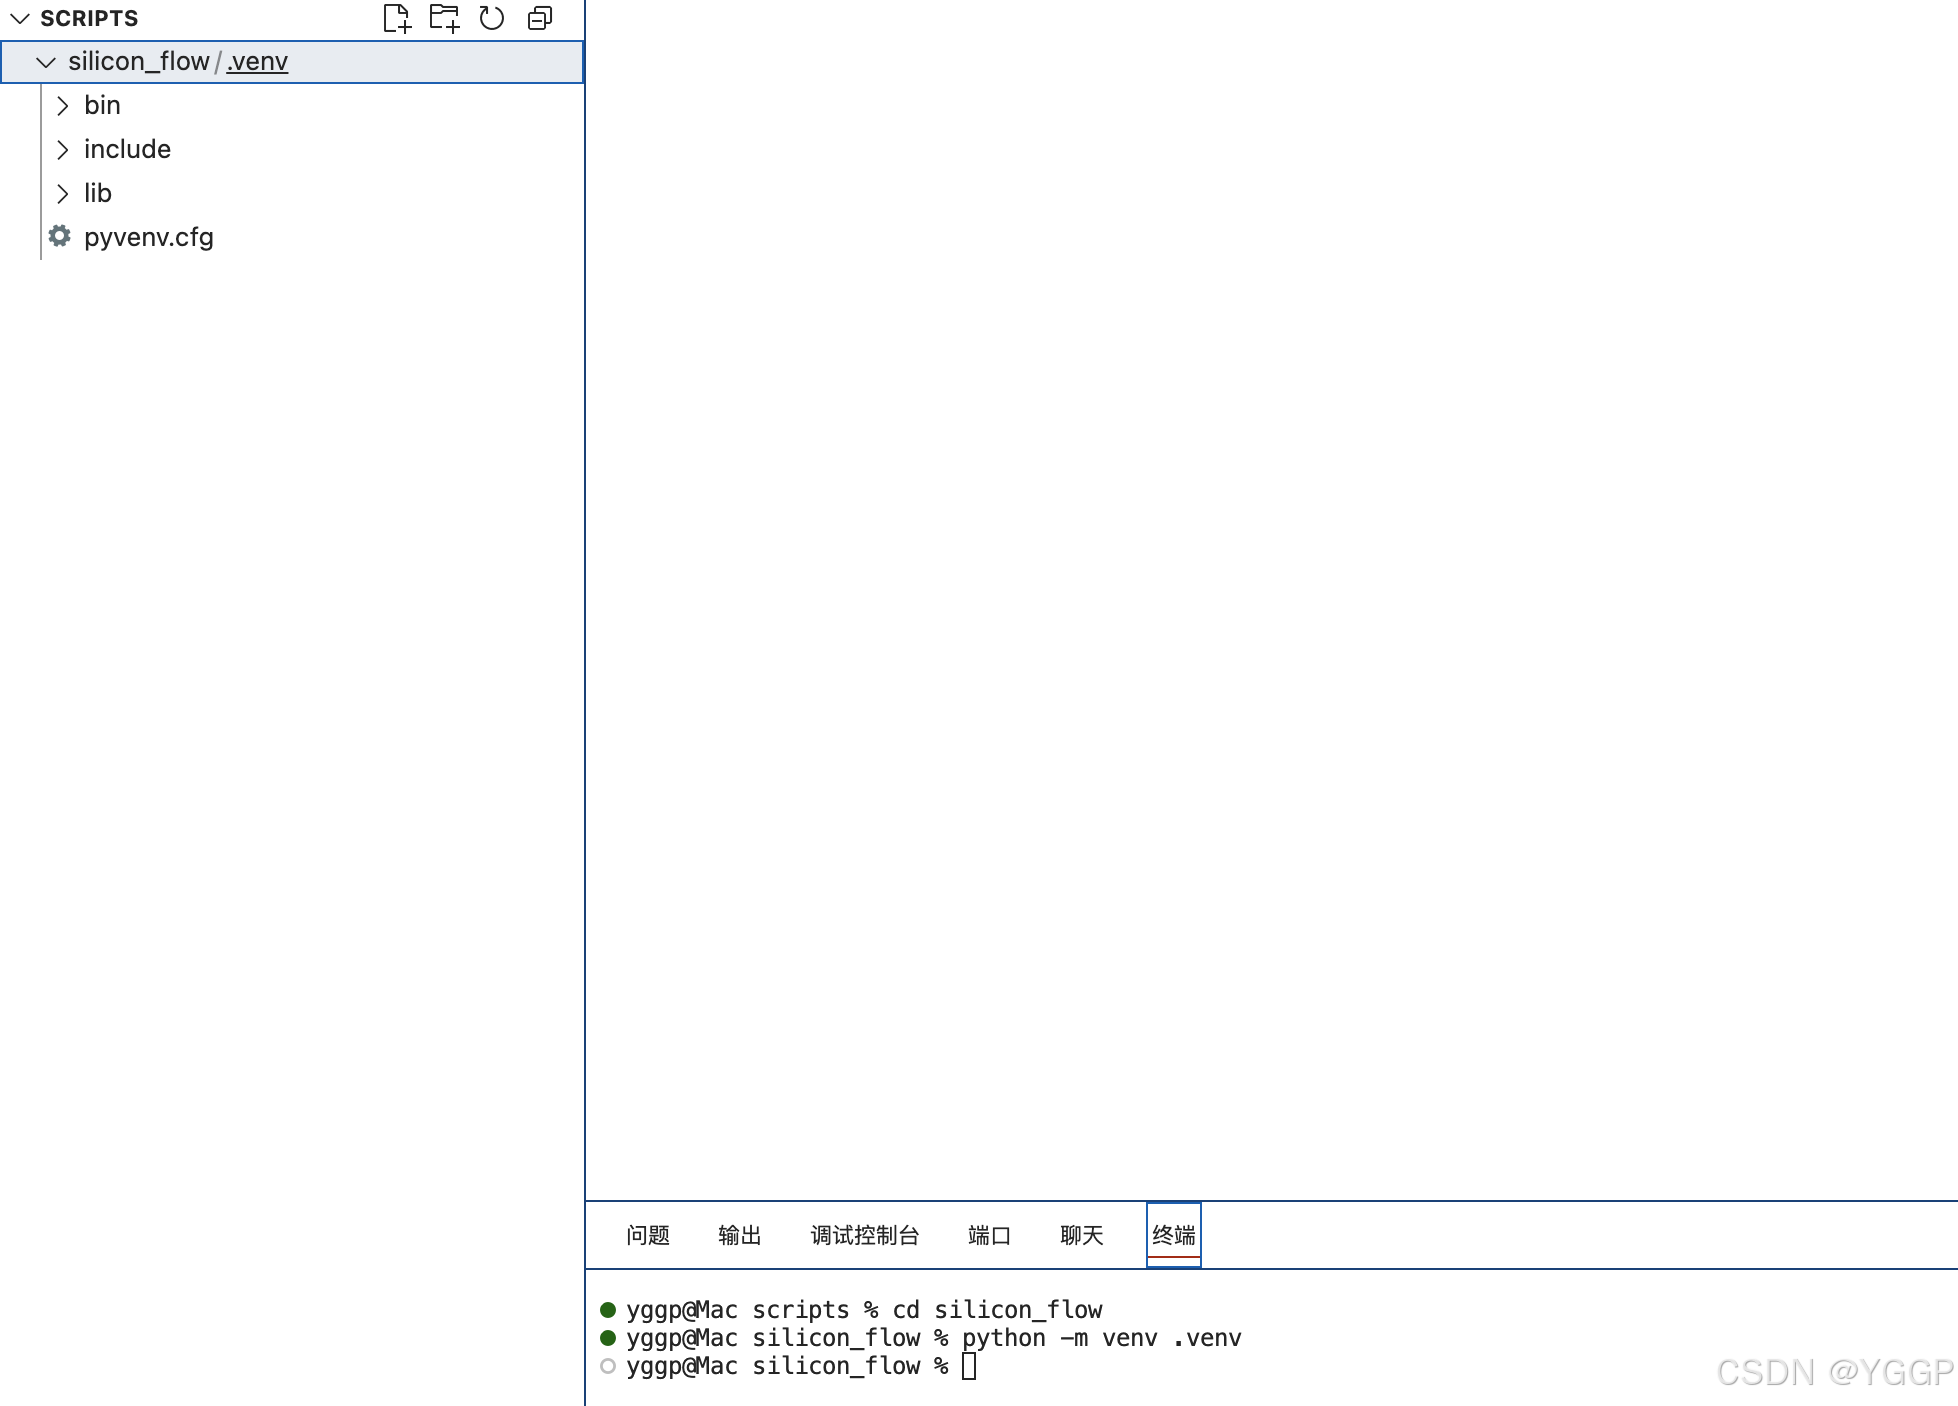This screenshot has width=1958, height=1406.
Task: Switch to the 问题 tab
Action: click(647, 1235)
